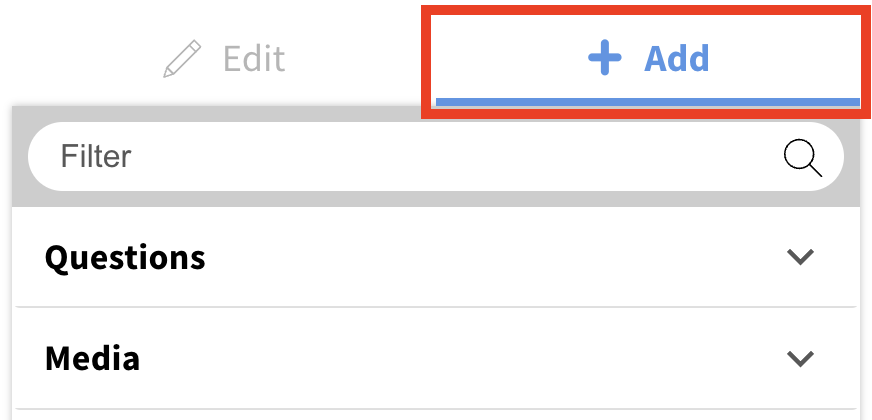Image resolution: width=872 pixels, height=420 pixels.
Task: Click the Media row
Action: pyautogui.click(x=435, y=358)
